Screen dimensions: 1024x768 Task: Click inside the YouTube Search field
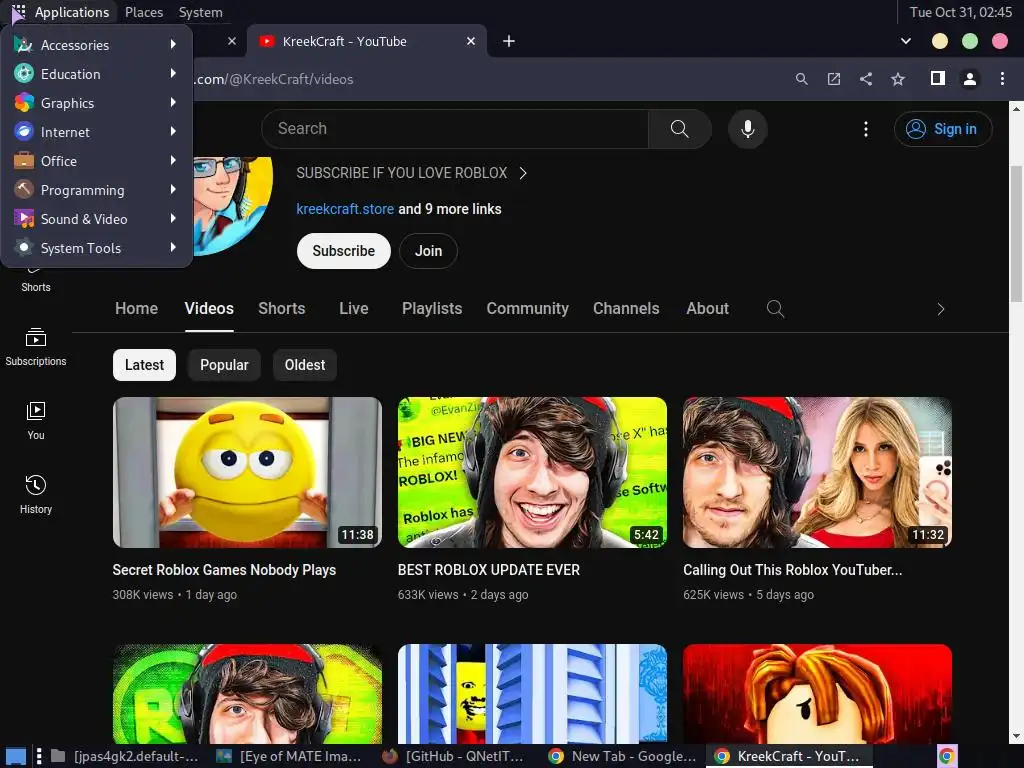click(x=455, y=129)
